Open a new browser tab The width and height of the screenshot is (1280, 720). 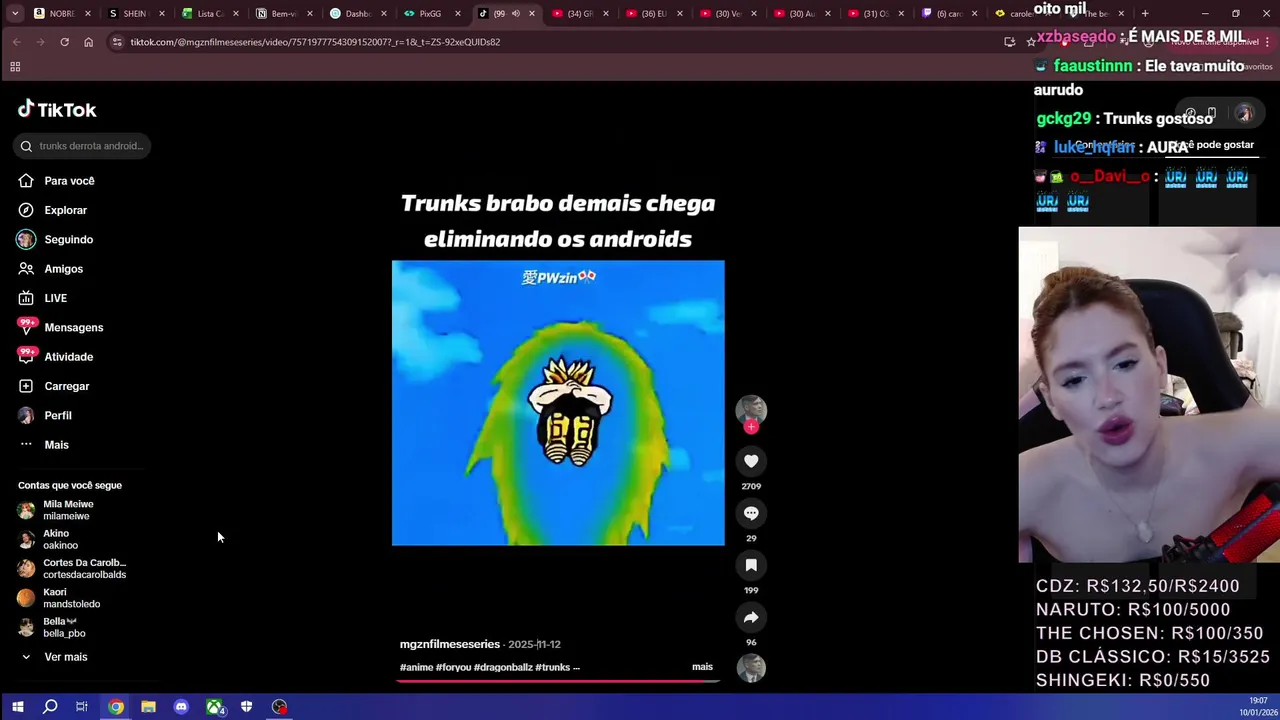click(1145, 14)
